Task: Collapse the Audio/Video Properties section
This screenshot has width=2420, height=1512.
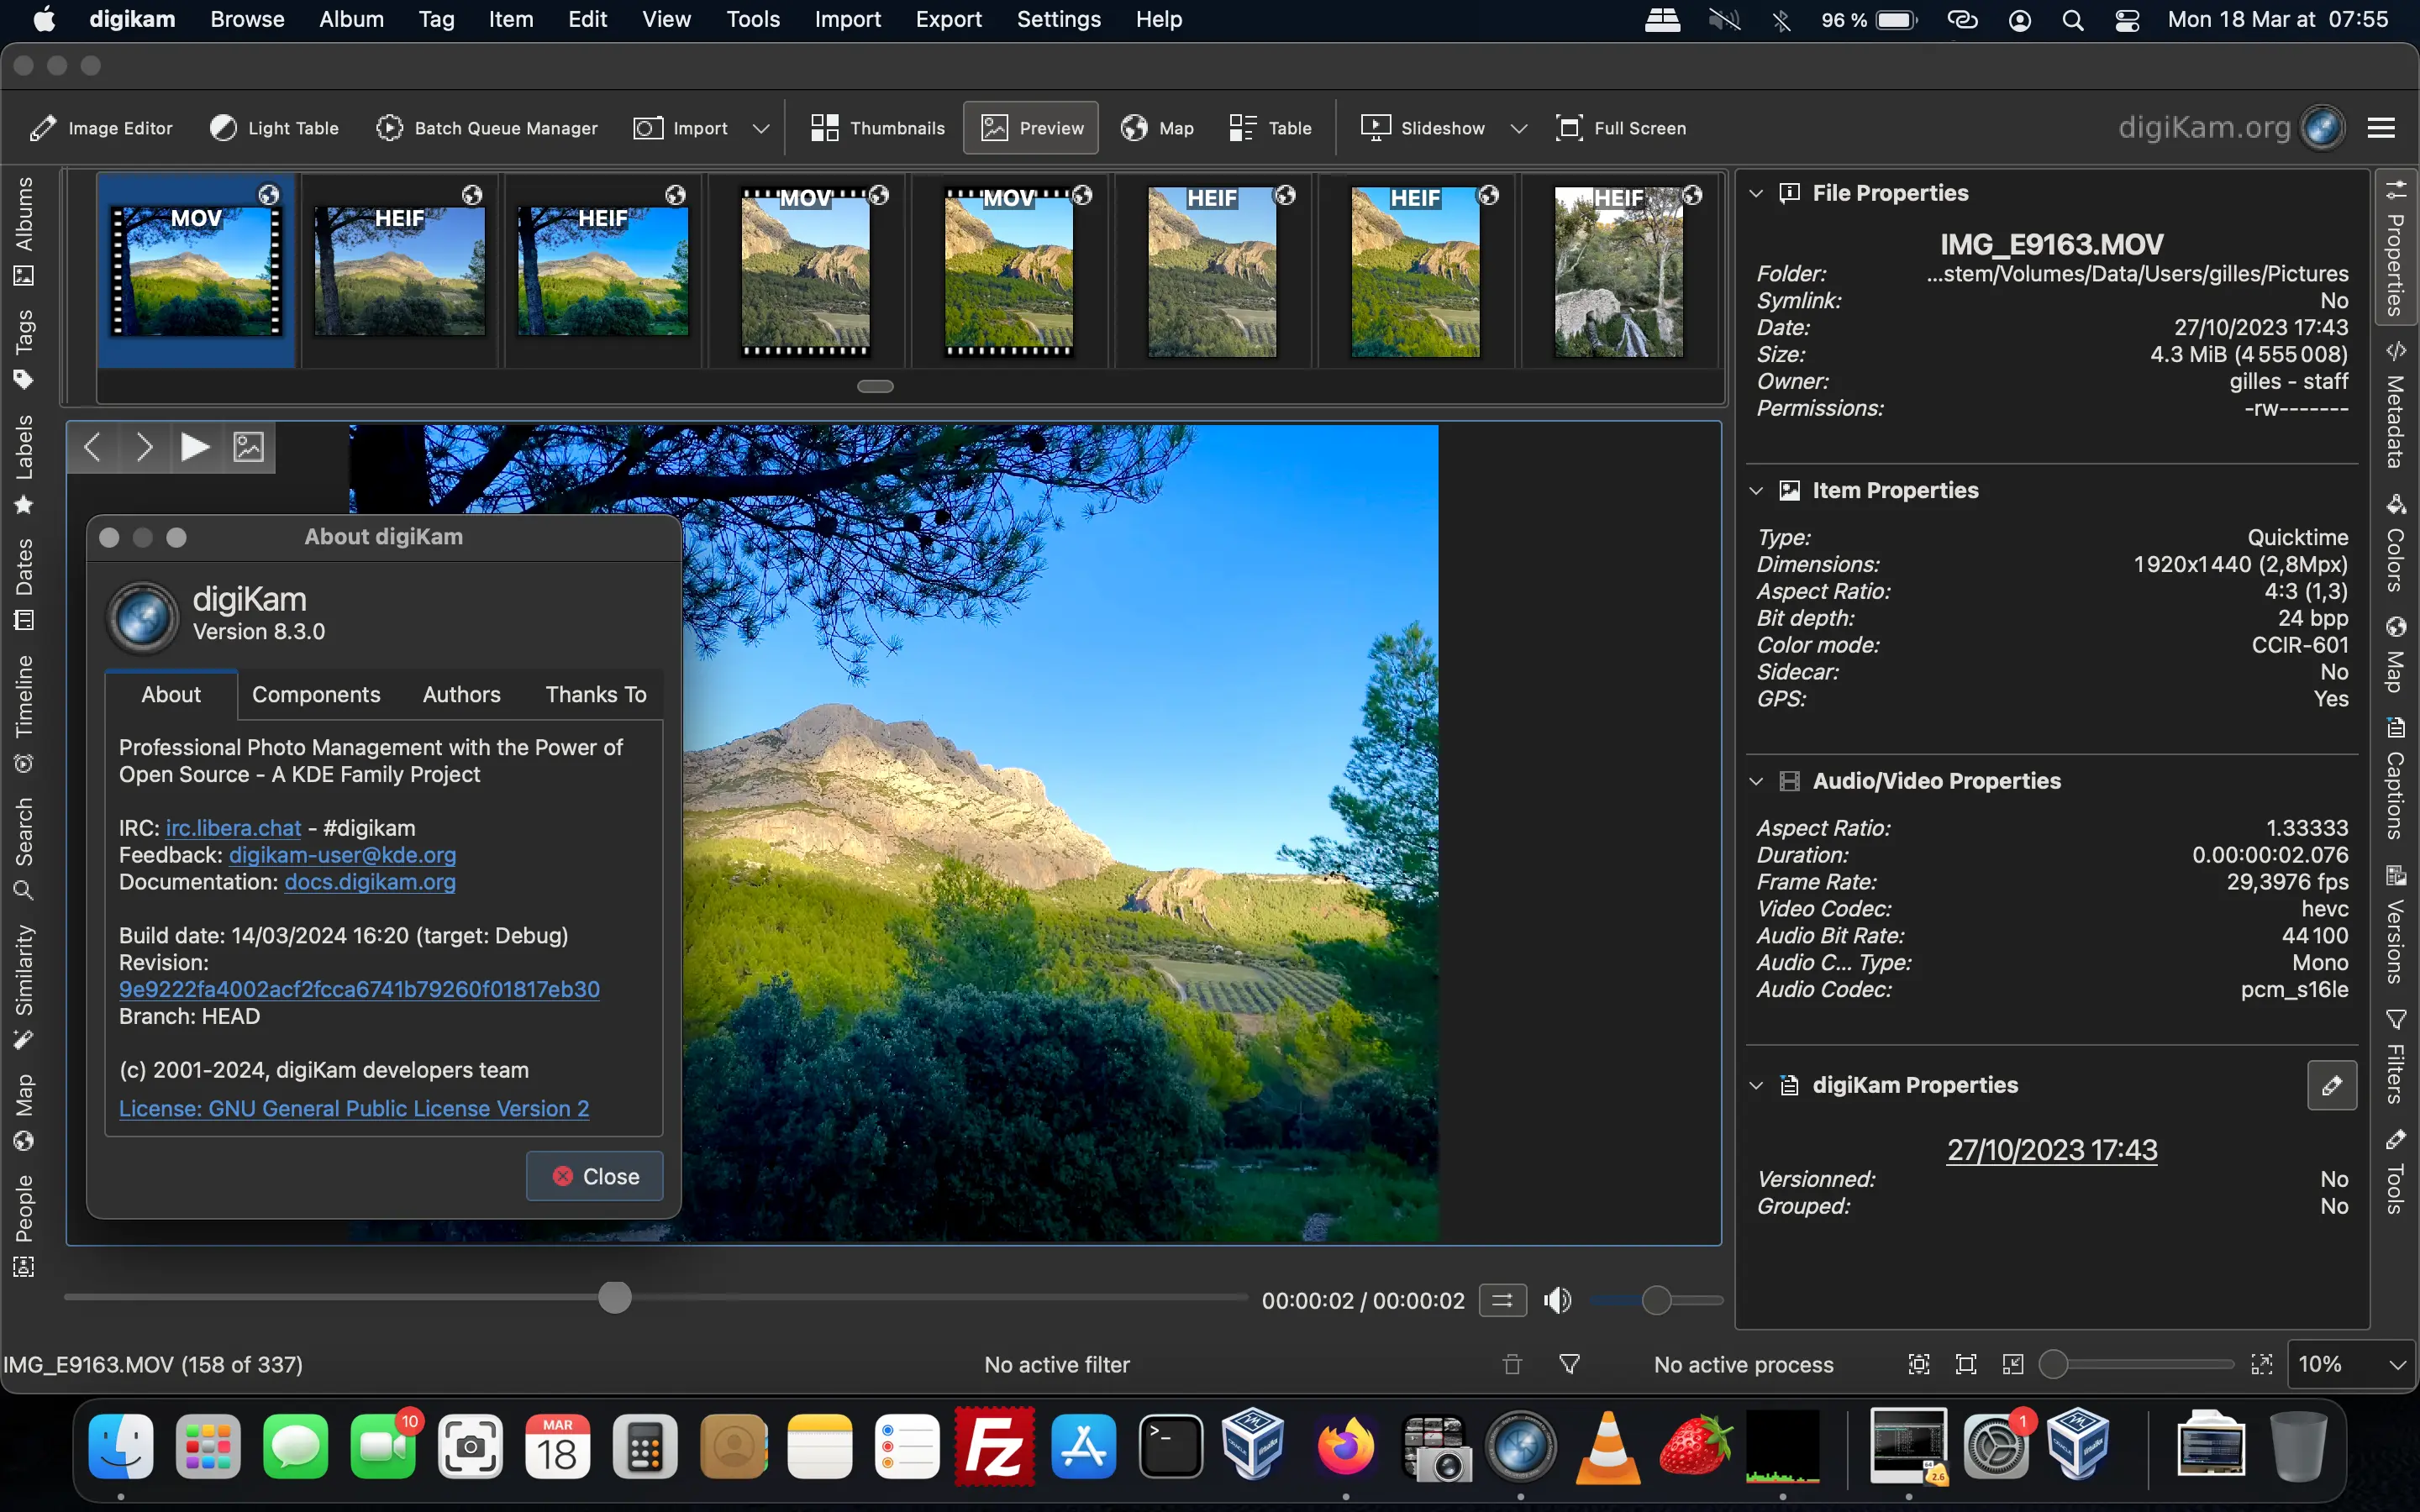Action: pyautogui.click(x=1757, y=781)
